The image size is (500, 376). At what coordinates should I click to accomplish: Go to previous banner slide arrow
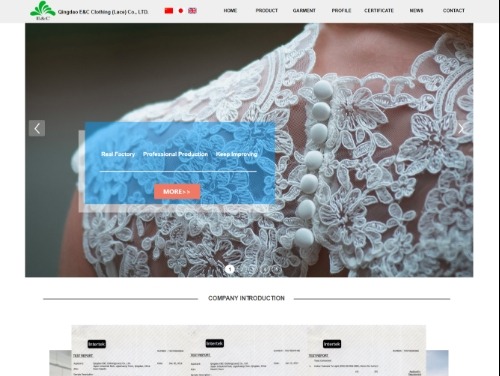coord(37,128)
